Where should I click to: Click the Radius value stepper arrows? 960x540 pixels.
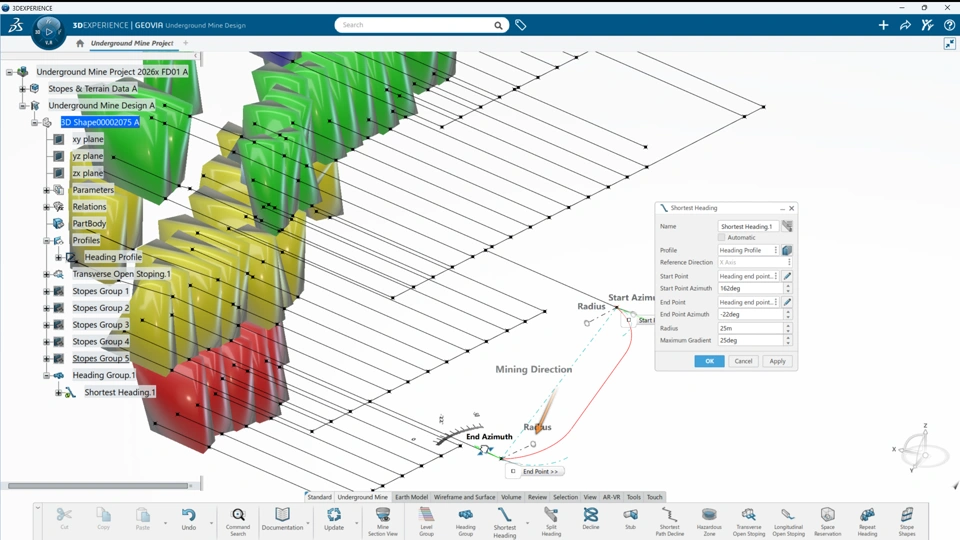(x=788, y=328)
